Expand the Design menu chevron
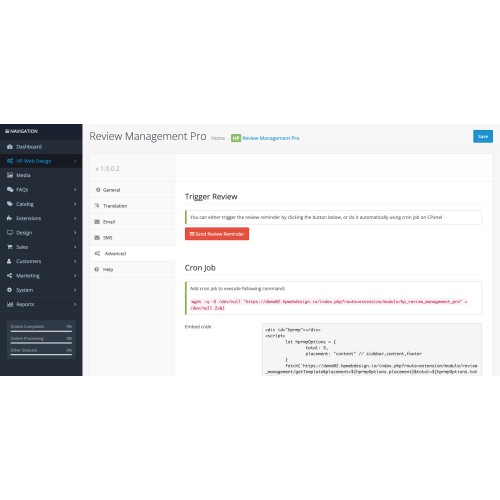This screenshot has width=500, height=500. tap(75, 232)
